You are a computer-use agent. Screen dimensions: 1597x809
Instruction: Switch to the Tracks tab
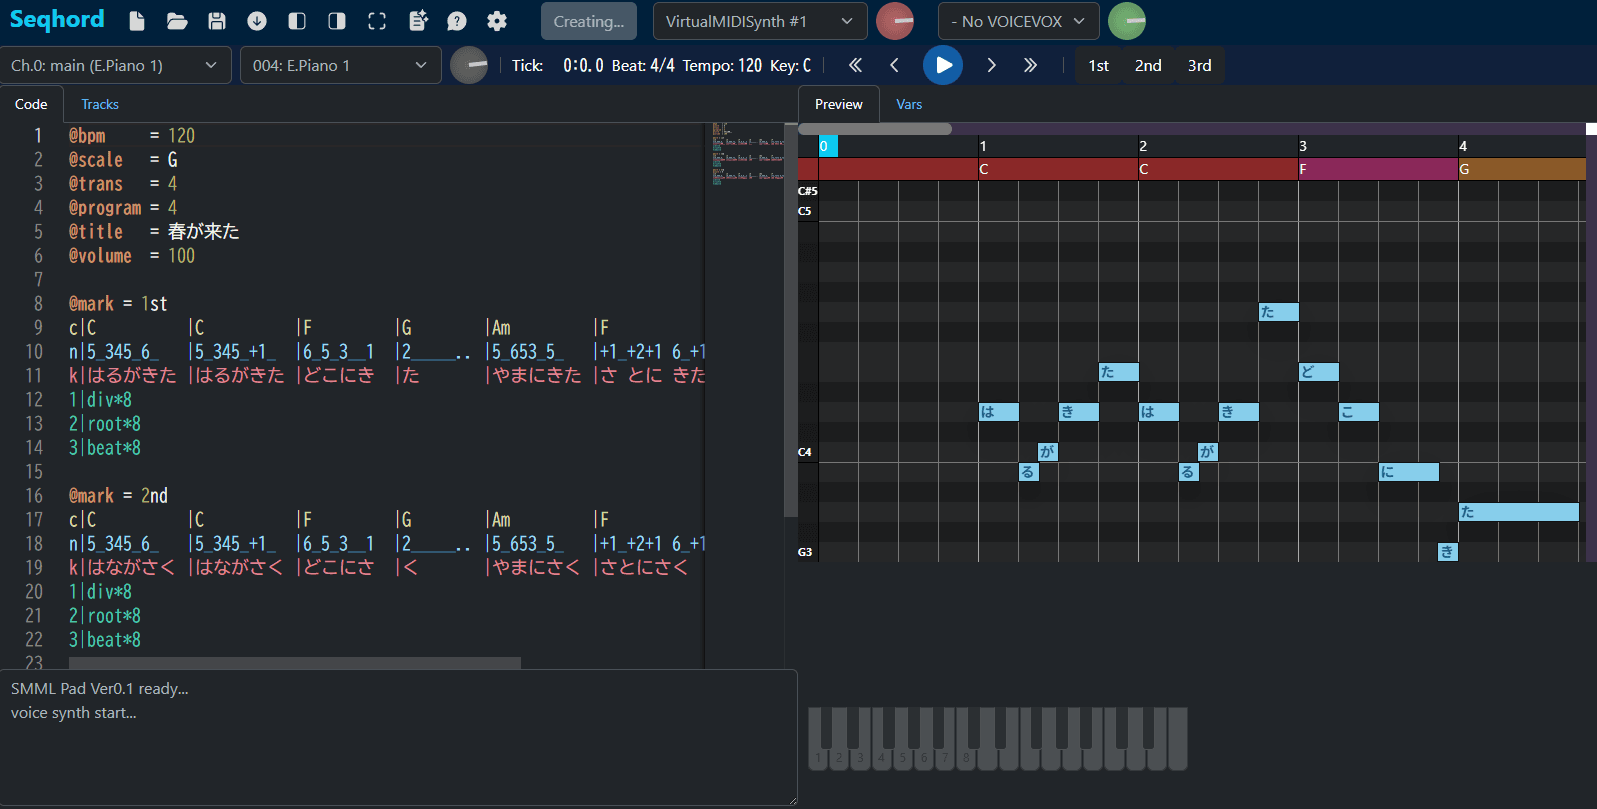click(100, 104)
